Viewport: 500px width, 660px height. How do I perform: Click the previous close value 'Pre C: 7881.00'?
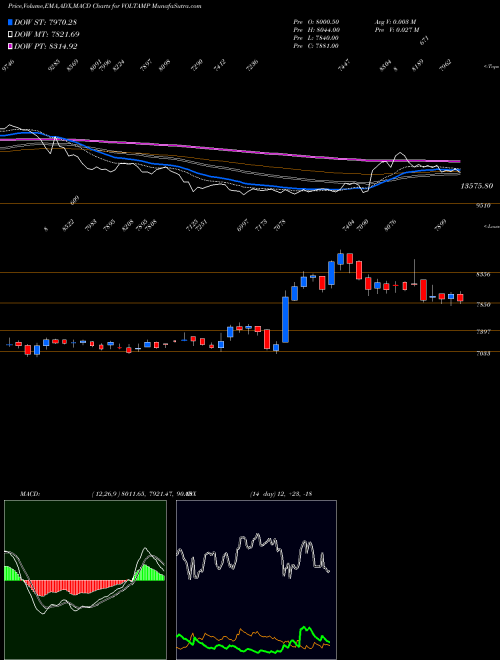316,46
